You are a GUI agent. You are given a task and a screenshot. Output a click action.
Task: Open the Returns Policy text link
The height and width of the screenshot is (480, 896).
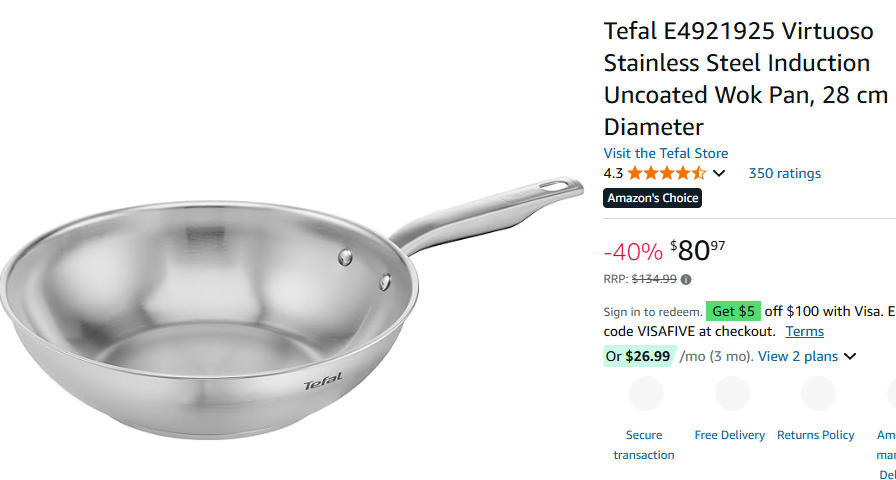pos(816,435)
